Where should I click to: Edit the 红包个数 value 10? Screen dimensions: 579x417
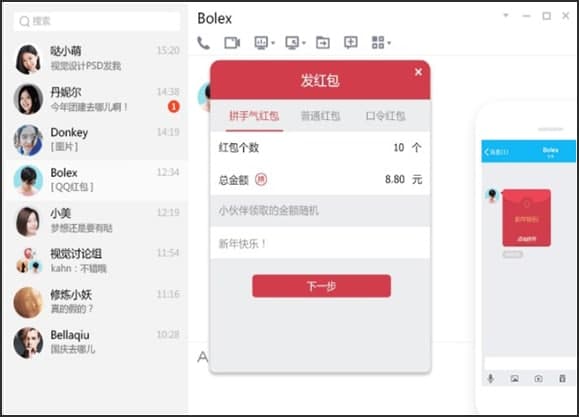click(x=399, y=148)
